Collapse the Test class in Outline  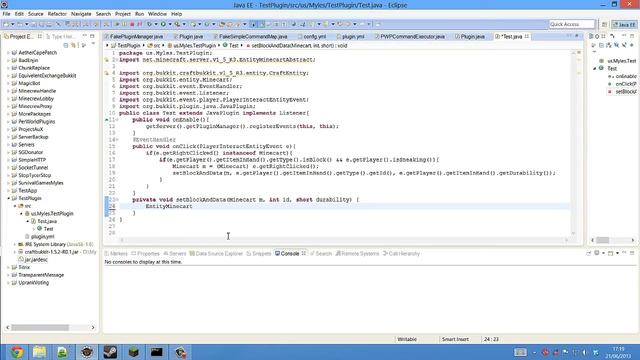595,69
